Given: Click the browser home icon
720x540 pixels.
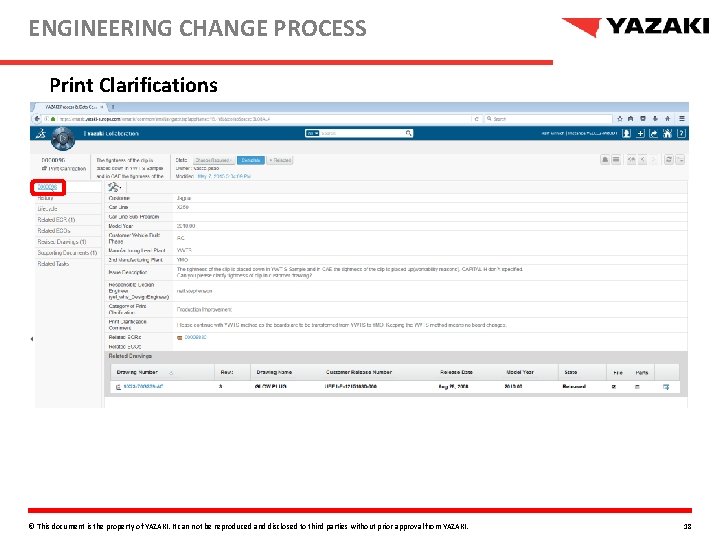Looking at the screenshot, I should click(668, 118).
